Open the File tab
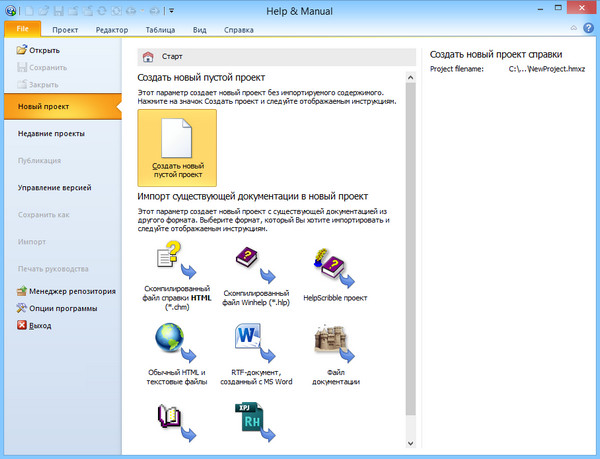The width and height of the screenshot is (600, 459). [21, 30]
